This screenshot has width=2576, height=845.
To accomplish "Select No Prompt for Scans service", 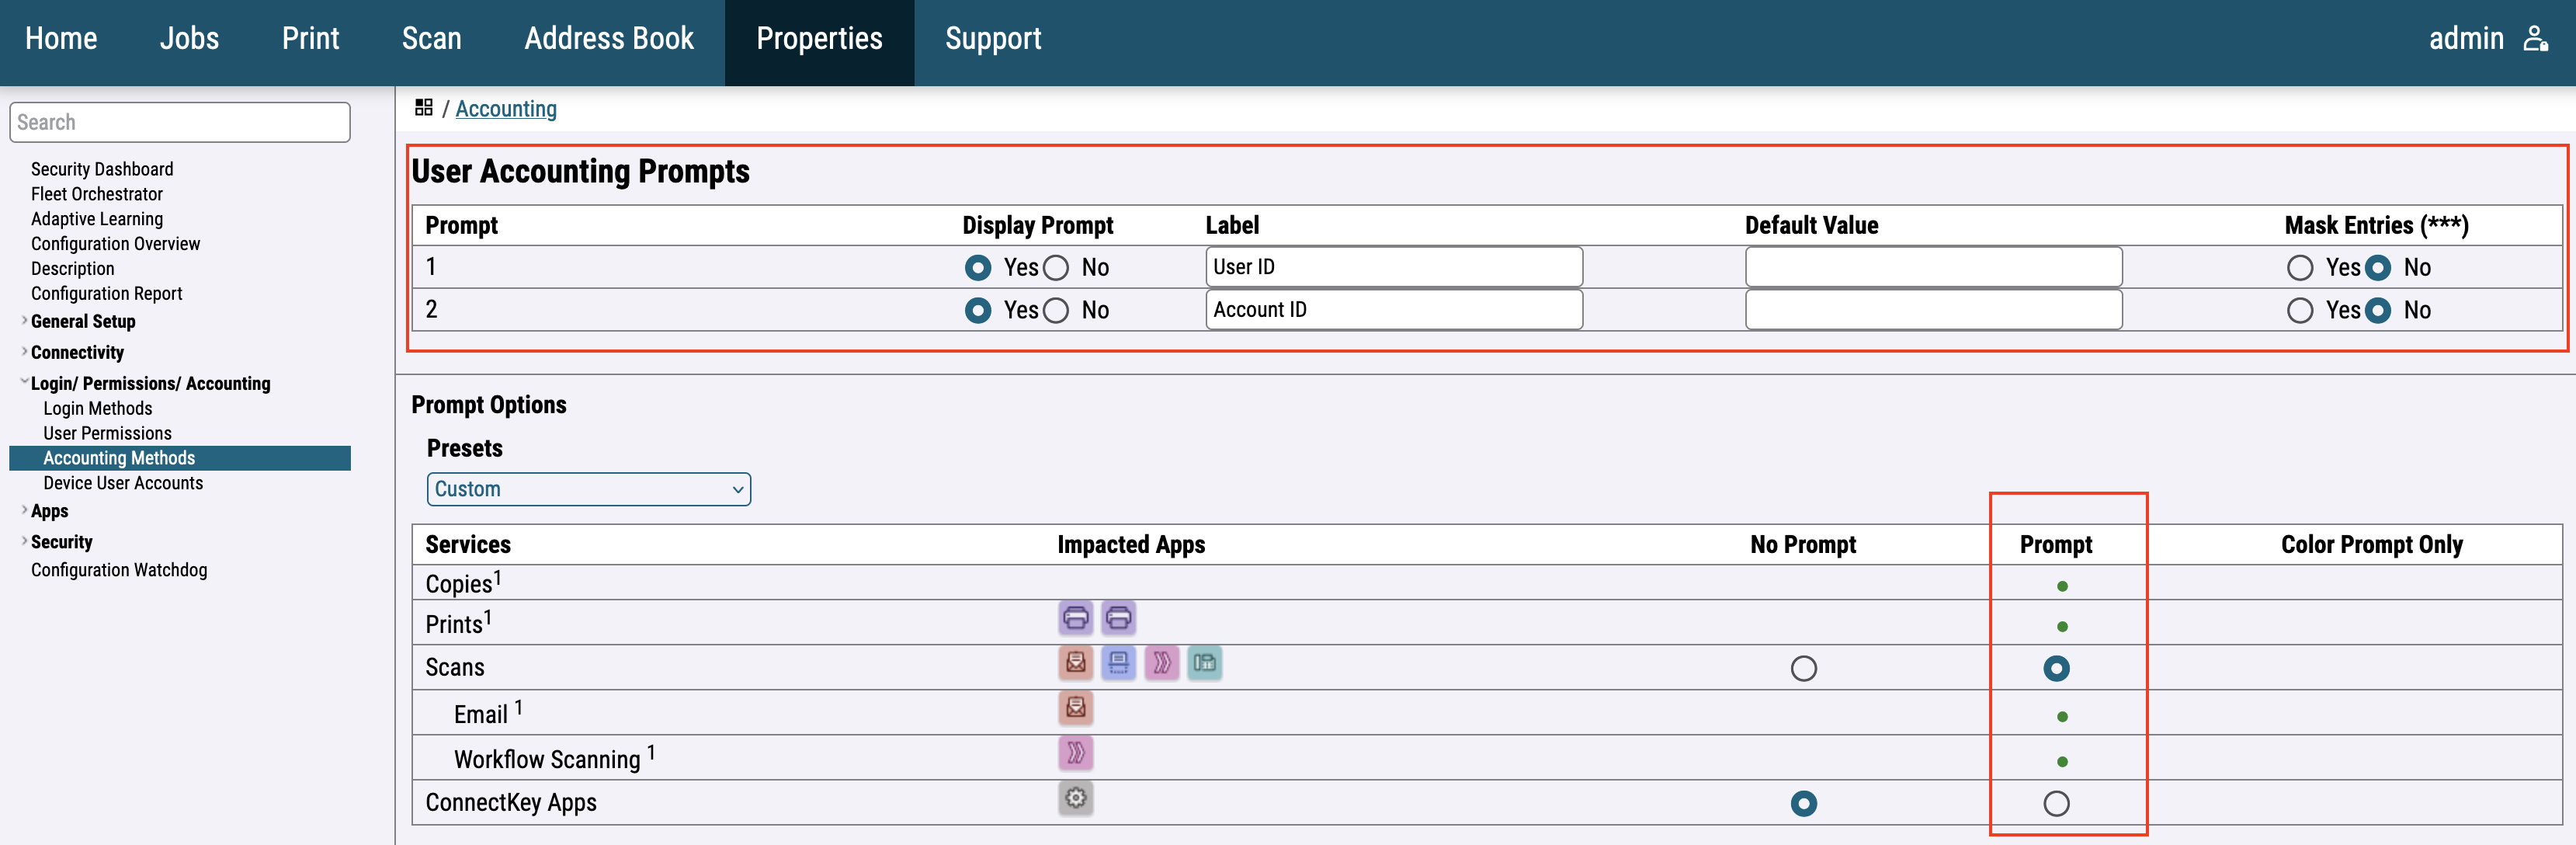I will [1803, 668].
